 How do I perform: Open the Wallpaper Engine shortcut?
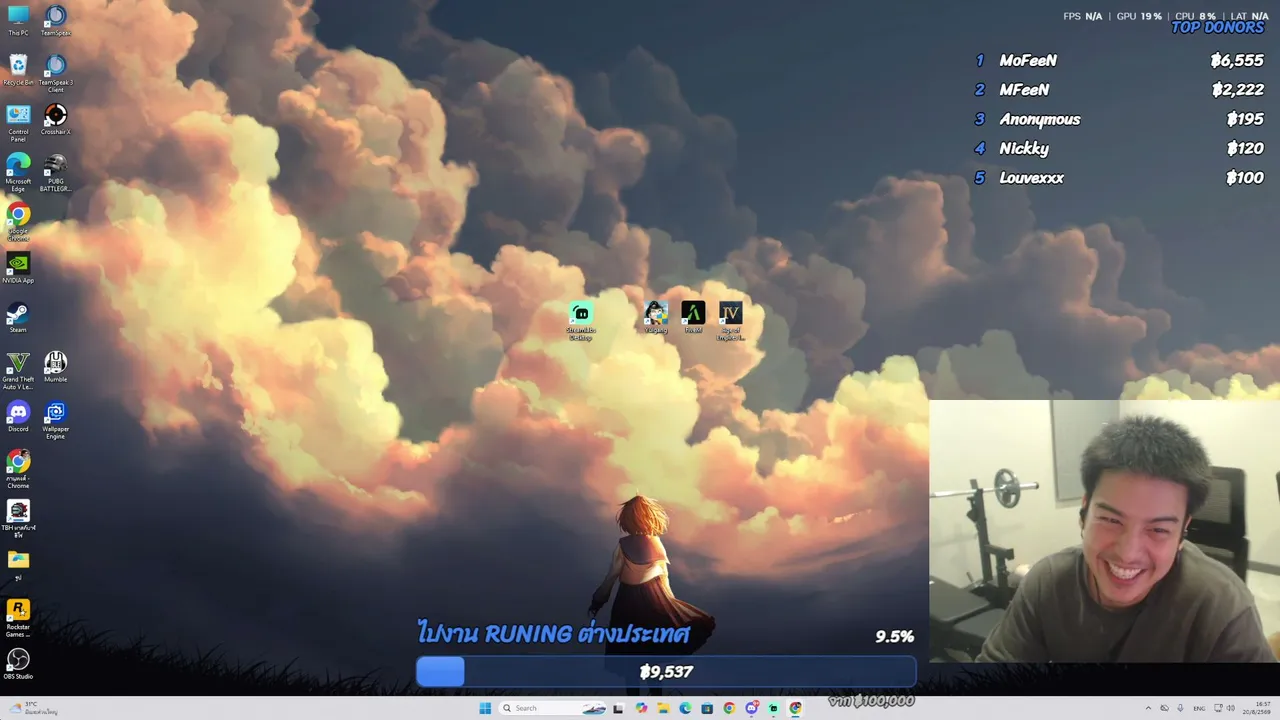click(x=56, y=420)
